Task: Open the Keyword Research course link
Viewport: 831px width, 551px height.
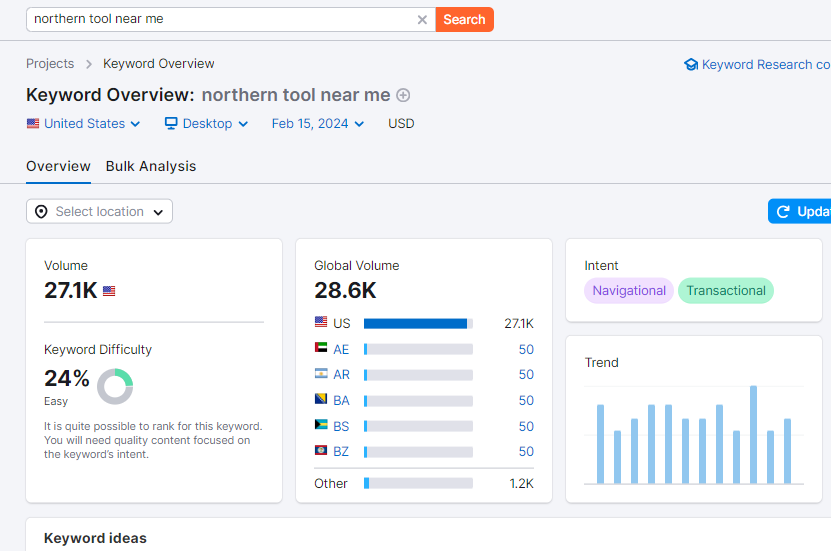Action: (x=757, y=65)
